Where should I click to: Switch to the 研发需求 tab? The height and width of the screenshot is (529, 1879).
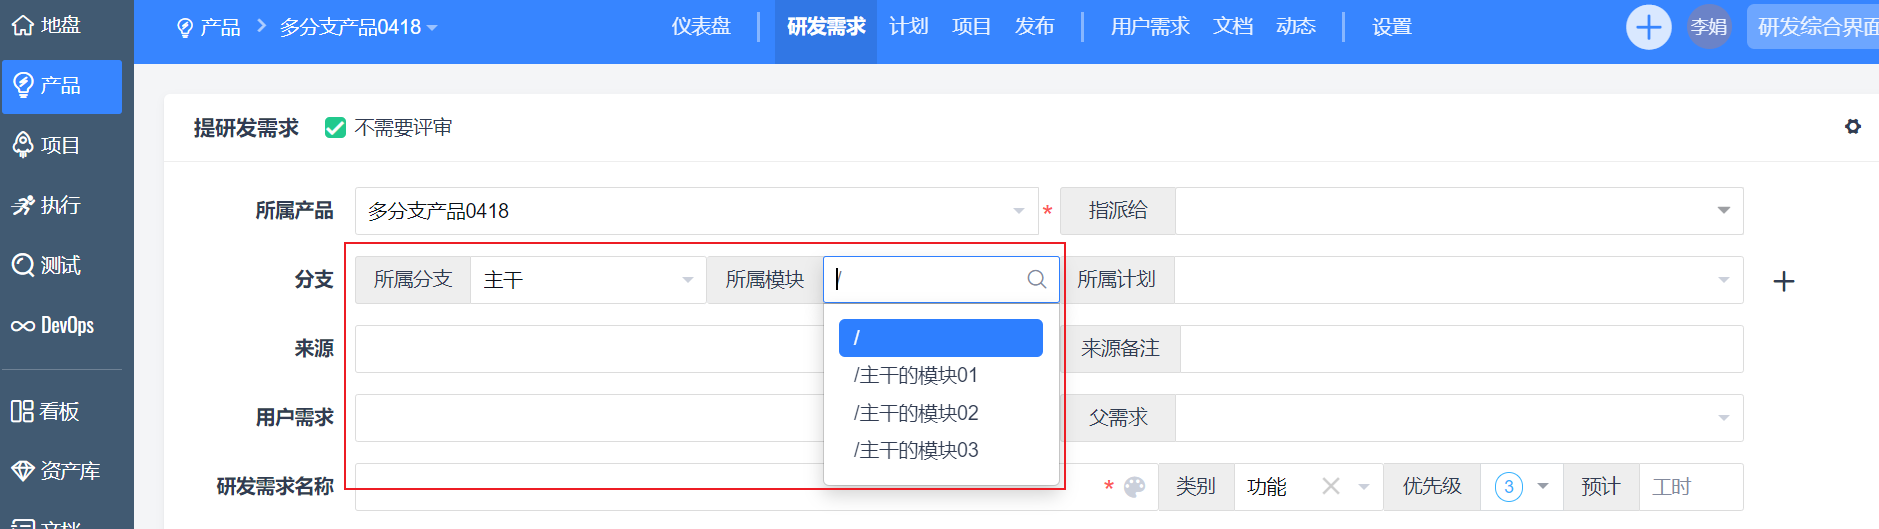(826, 27)
